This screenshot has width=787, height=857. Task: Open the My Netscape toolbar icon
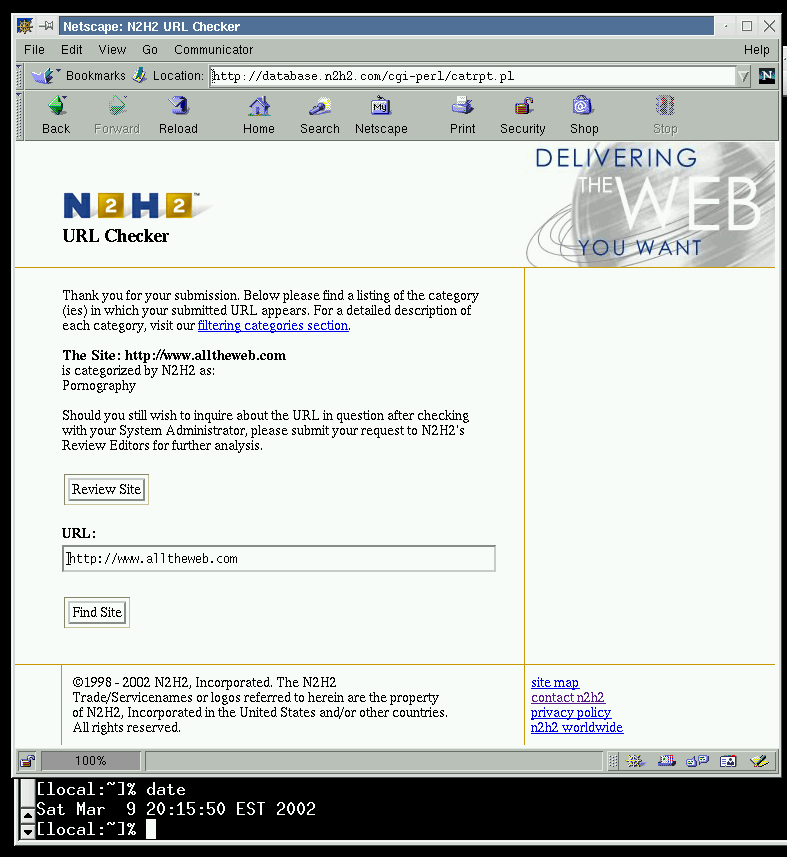381,105
